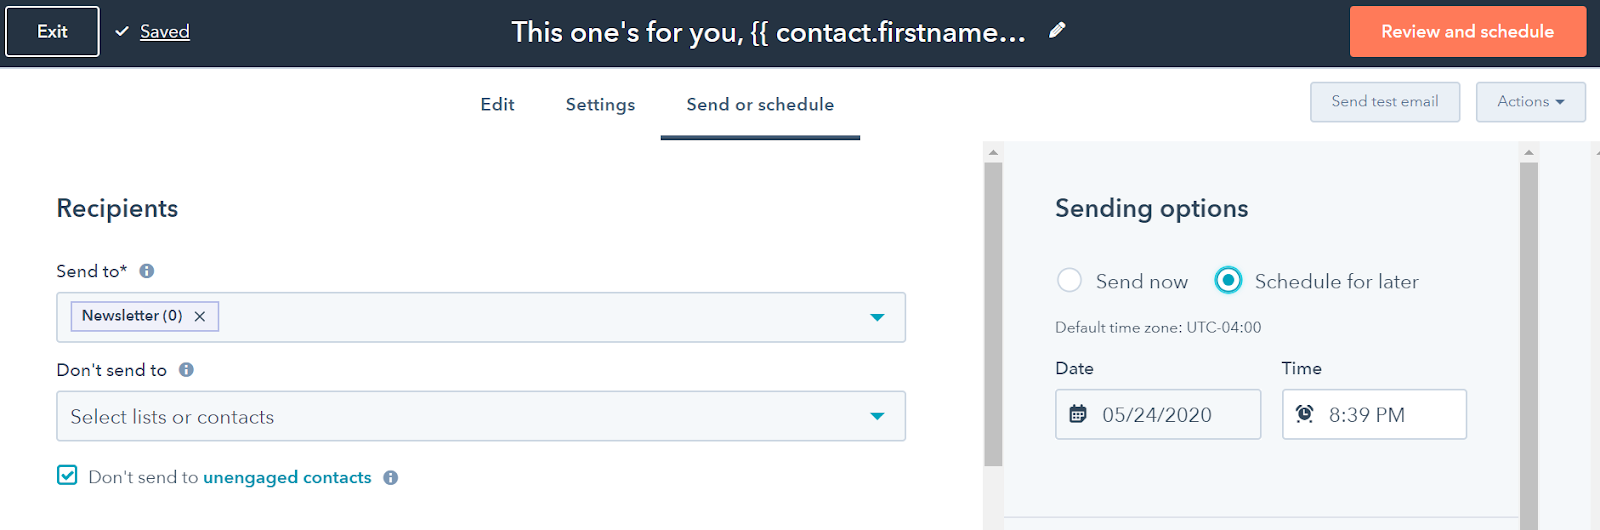Uncheck Don't send to unengaged contacts
The height and width of the screenshot is (530, 1600).
tap(67, 476)
